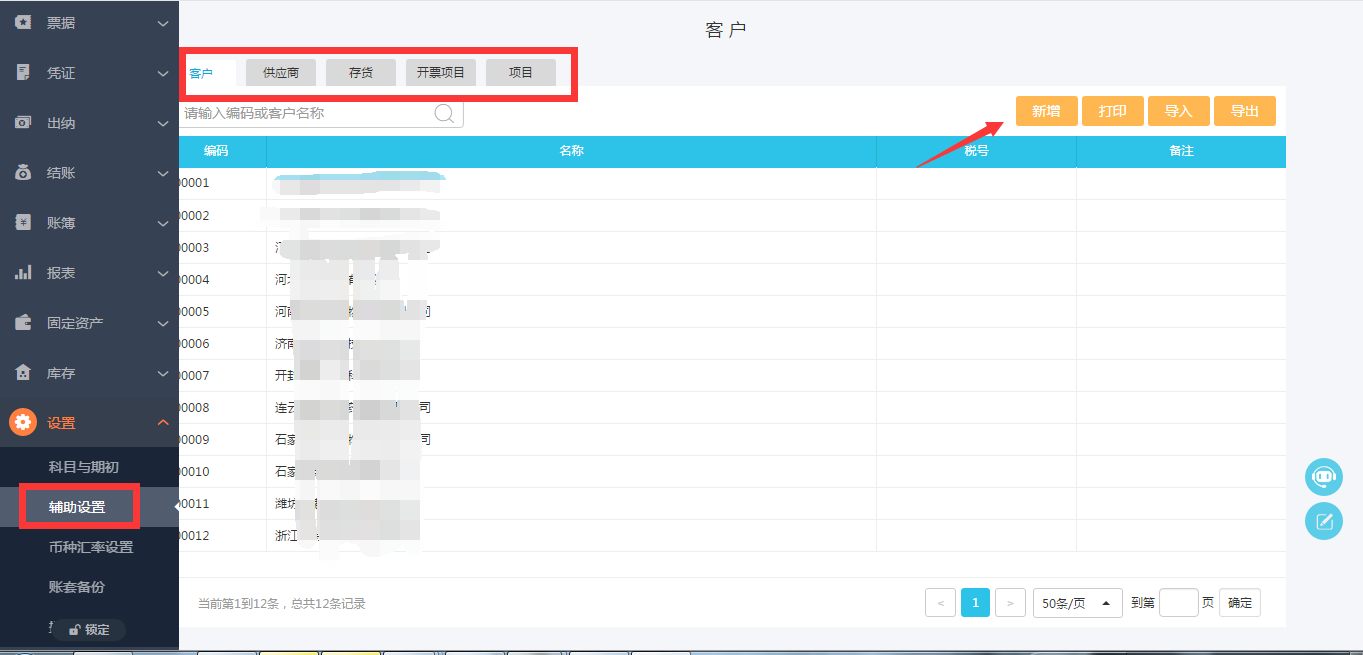This screenshot has height=655, width=1363.
Task: Expand the 账簿 menu chevron
Action: pos(163,223)
